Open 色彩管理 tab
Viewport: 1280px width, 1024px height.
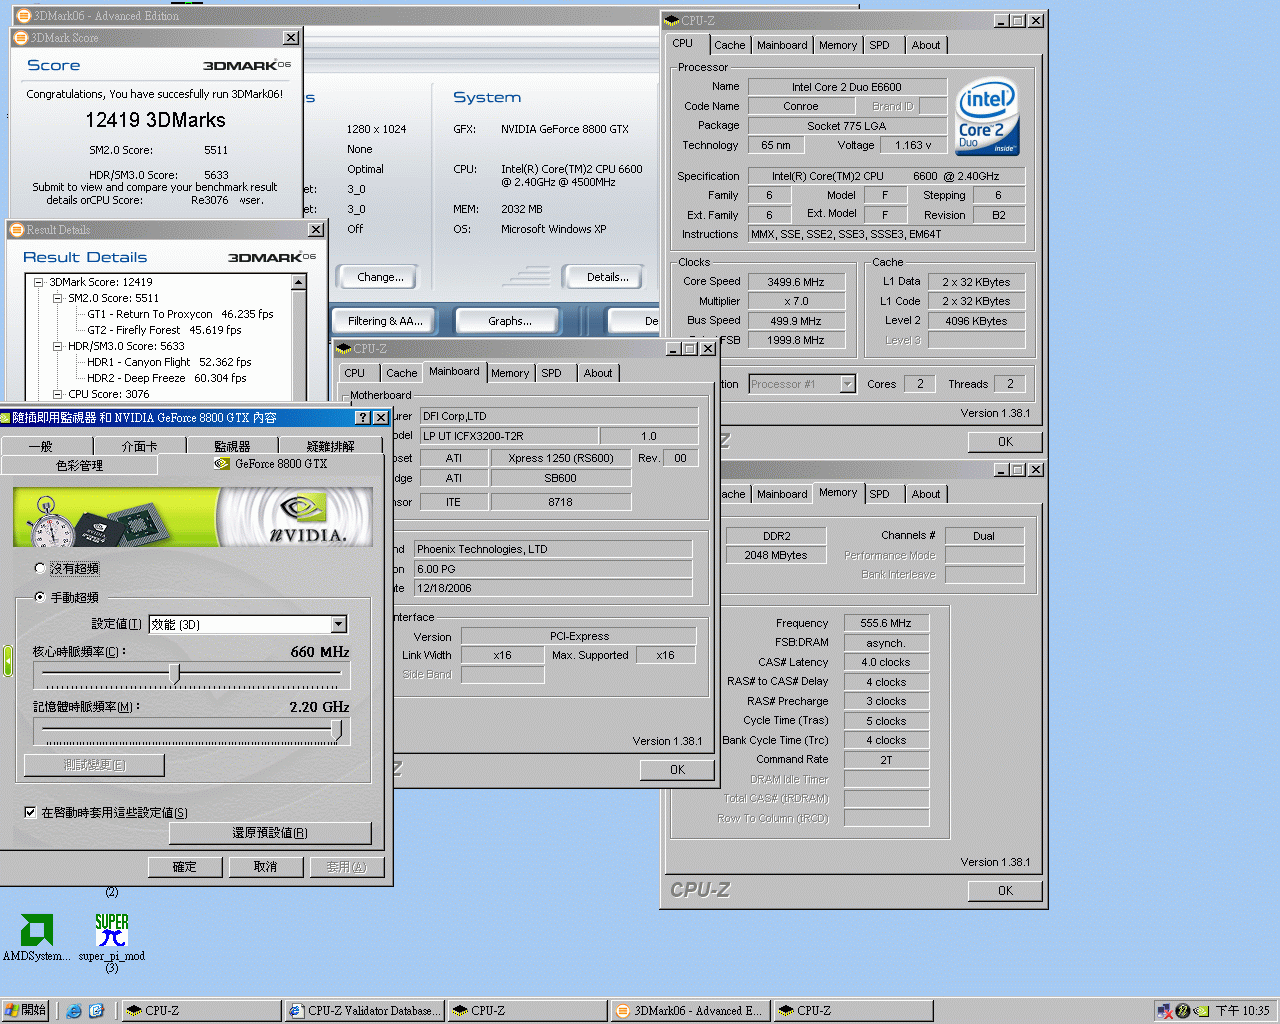pos(79,465)
